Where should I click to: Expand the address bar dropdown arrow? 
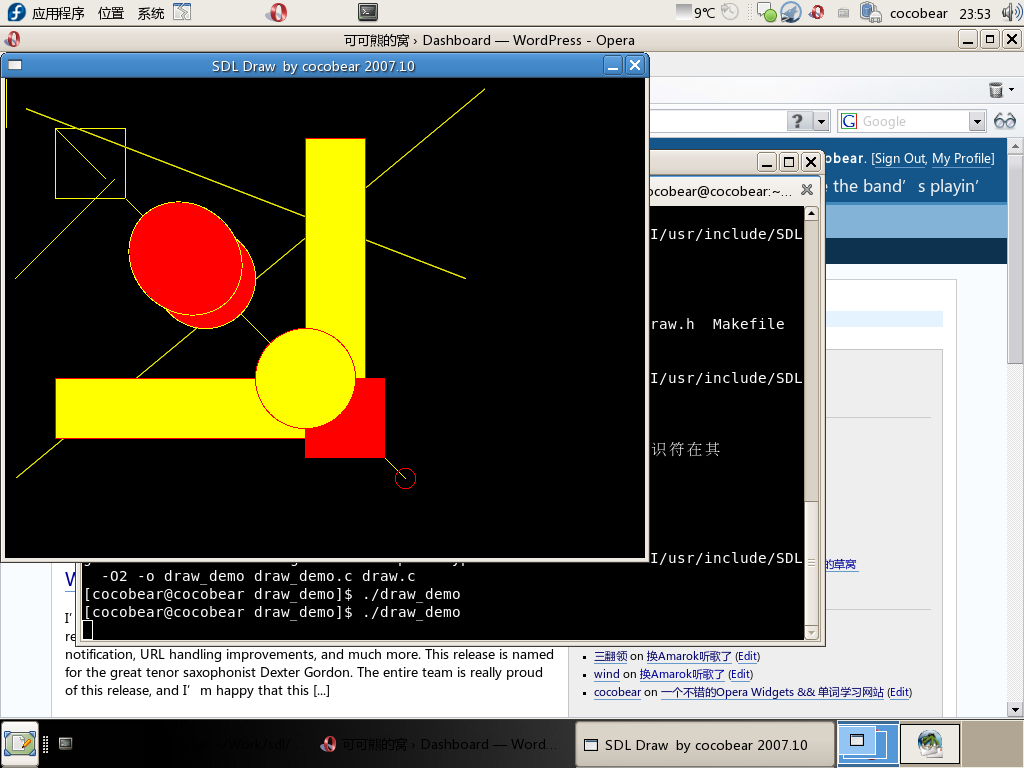pyautogui.click(x=821, y=121)
